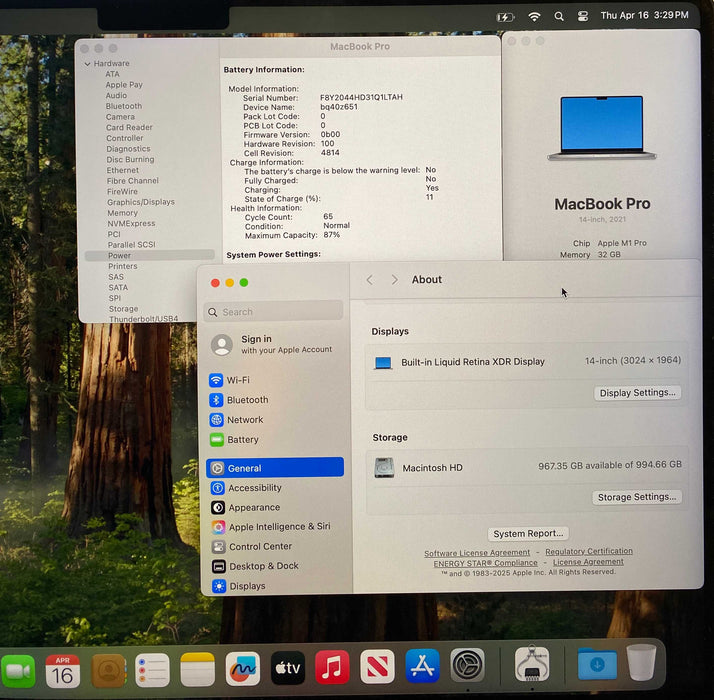
Task: Click the menu bar date and time
Action: coord(644,15)
